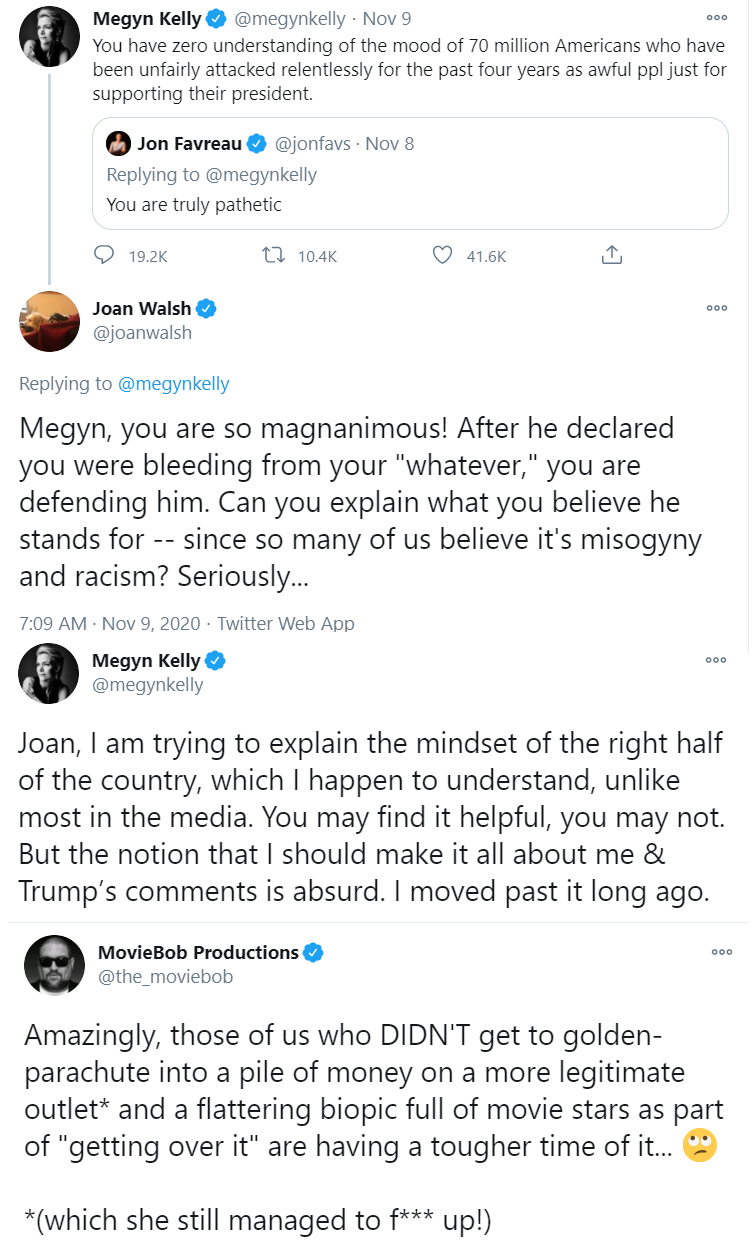
Task: Open the Joan Walsh display name link
Action: click(142, 308)
